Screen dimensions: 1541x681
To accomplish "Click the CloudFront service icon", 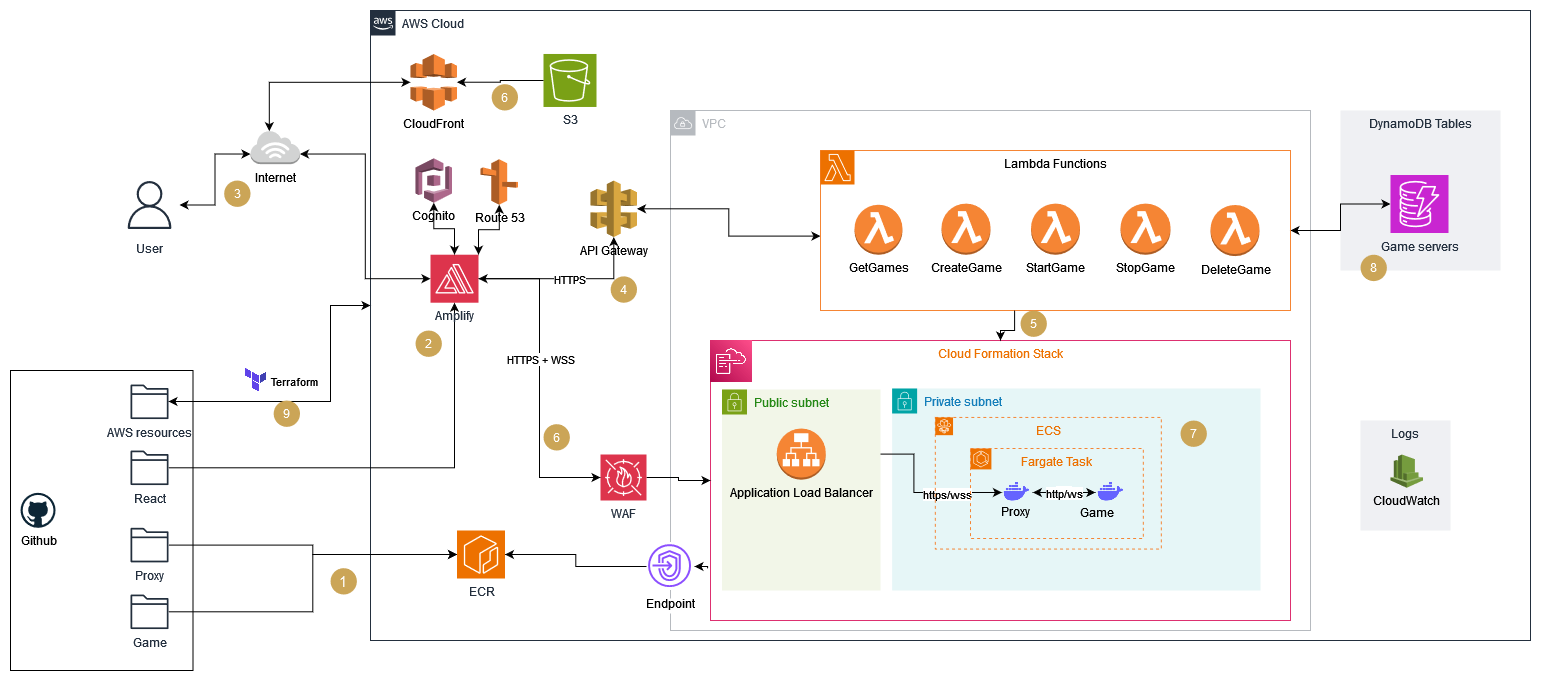I will point(433,82).
